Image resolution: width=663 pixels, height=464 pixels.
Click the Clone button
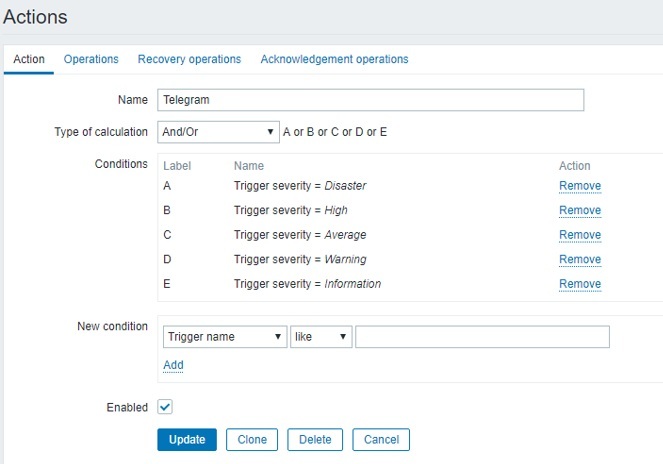point(252,439)
